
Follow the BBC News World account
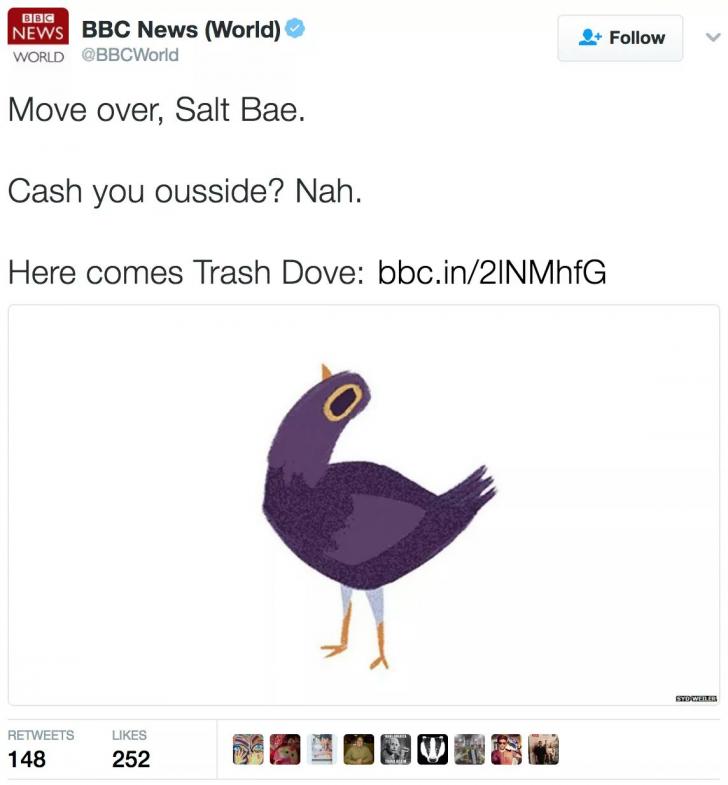tap(620, 38)
